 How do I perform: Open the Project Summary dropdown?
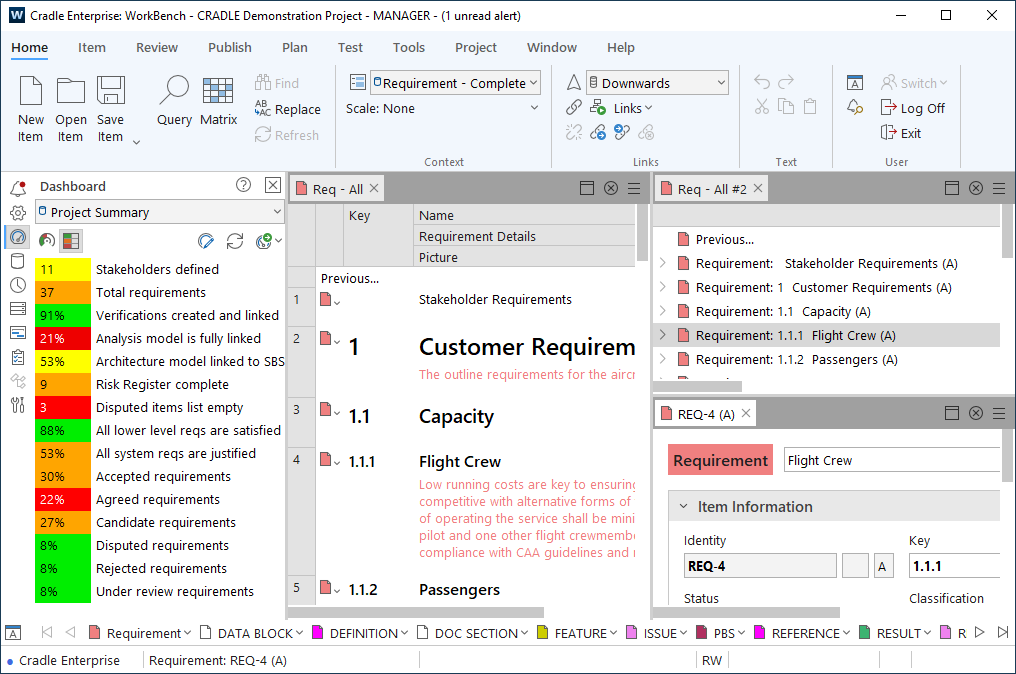click(x=159, y=212)
